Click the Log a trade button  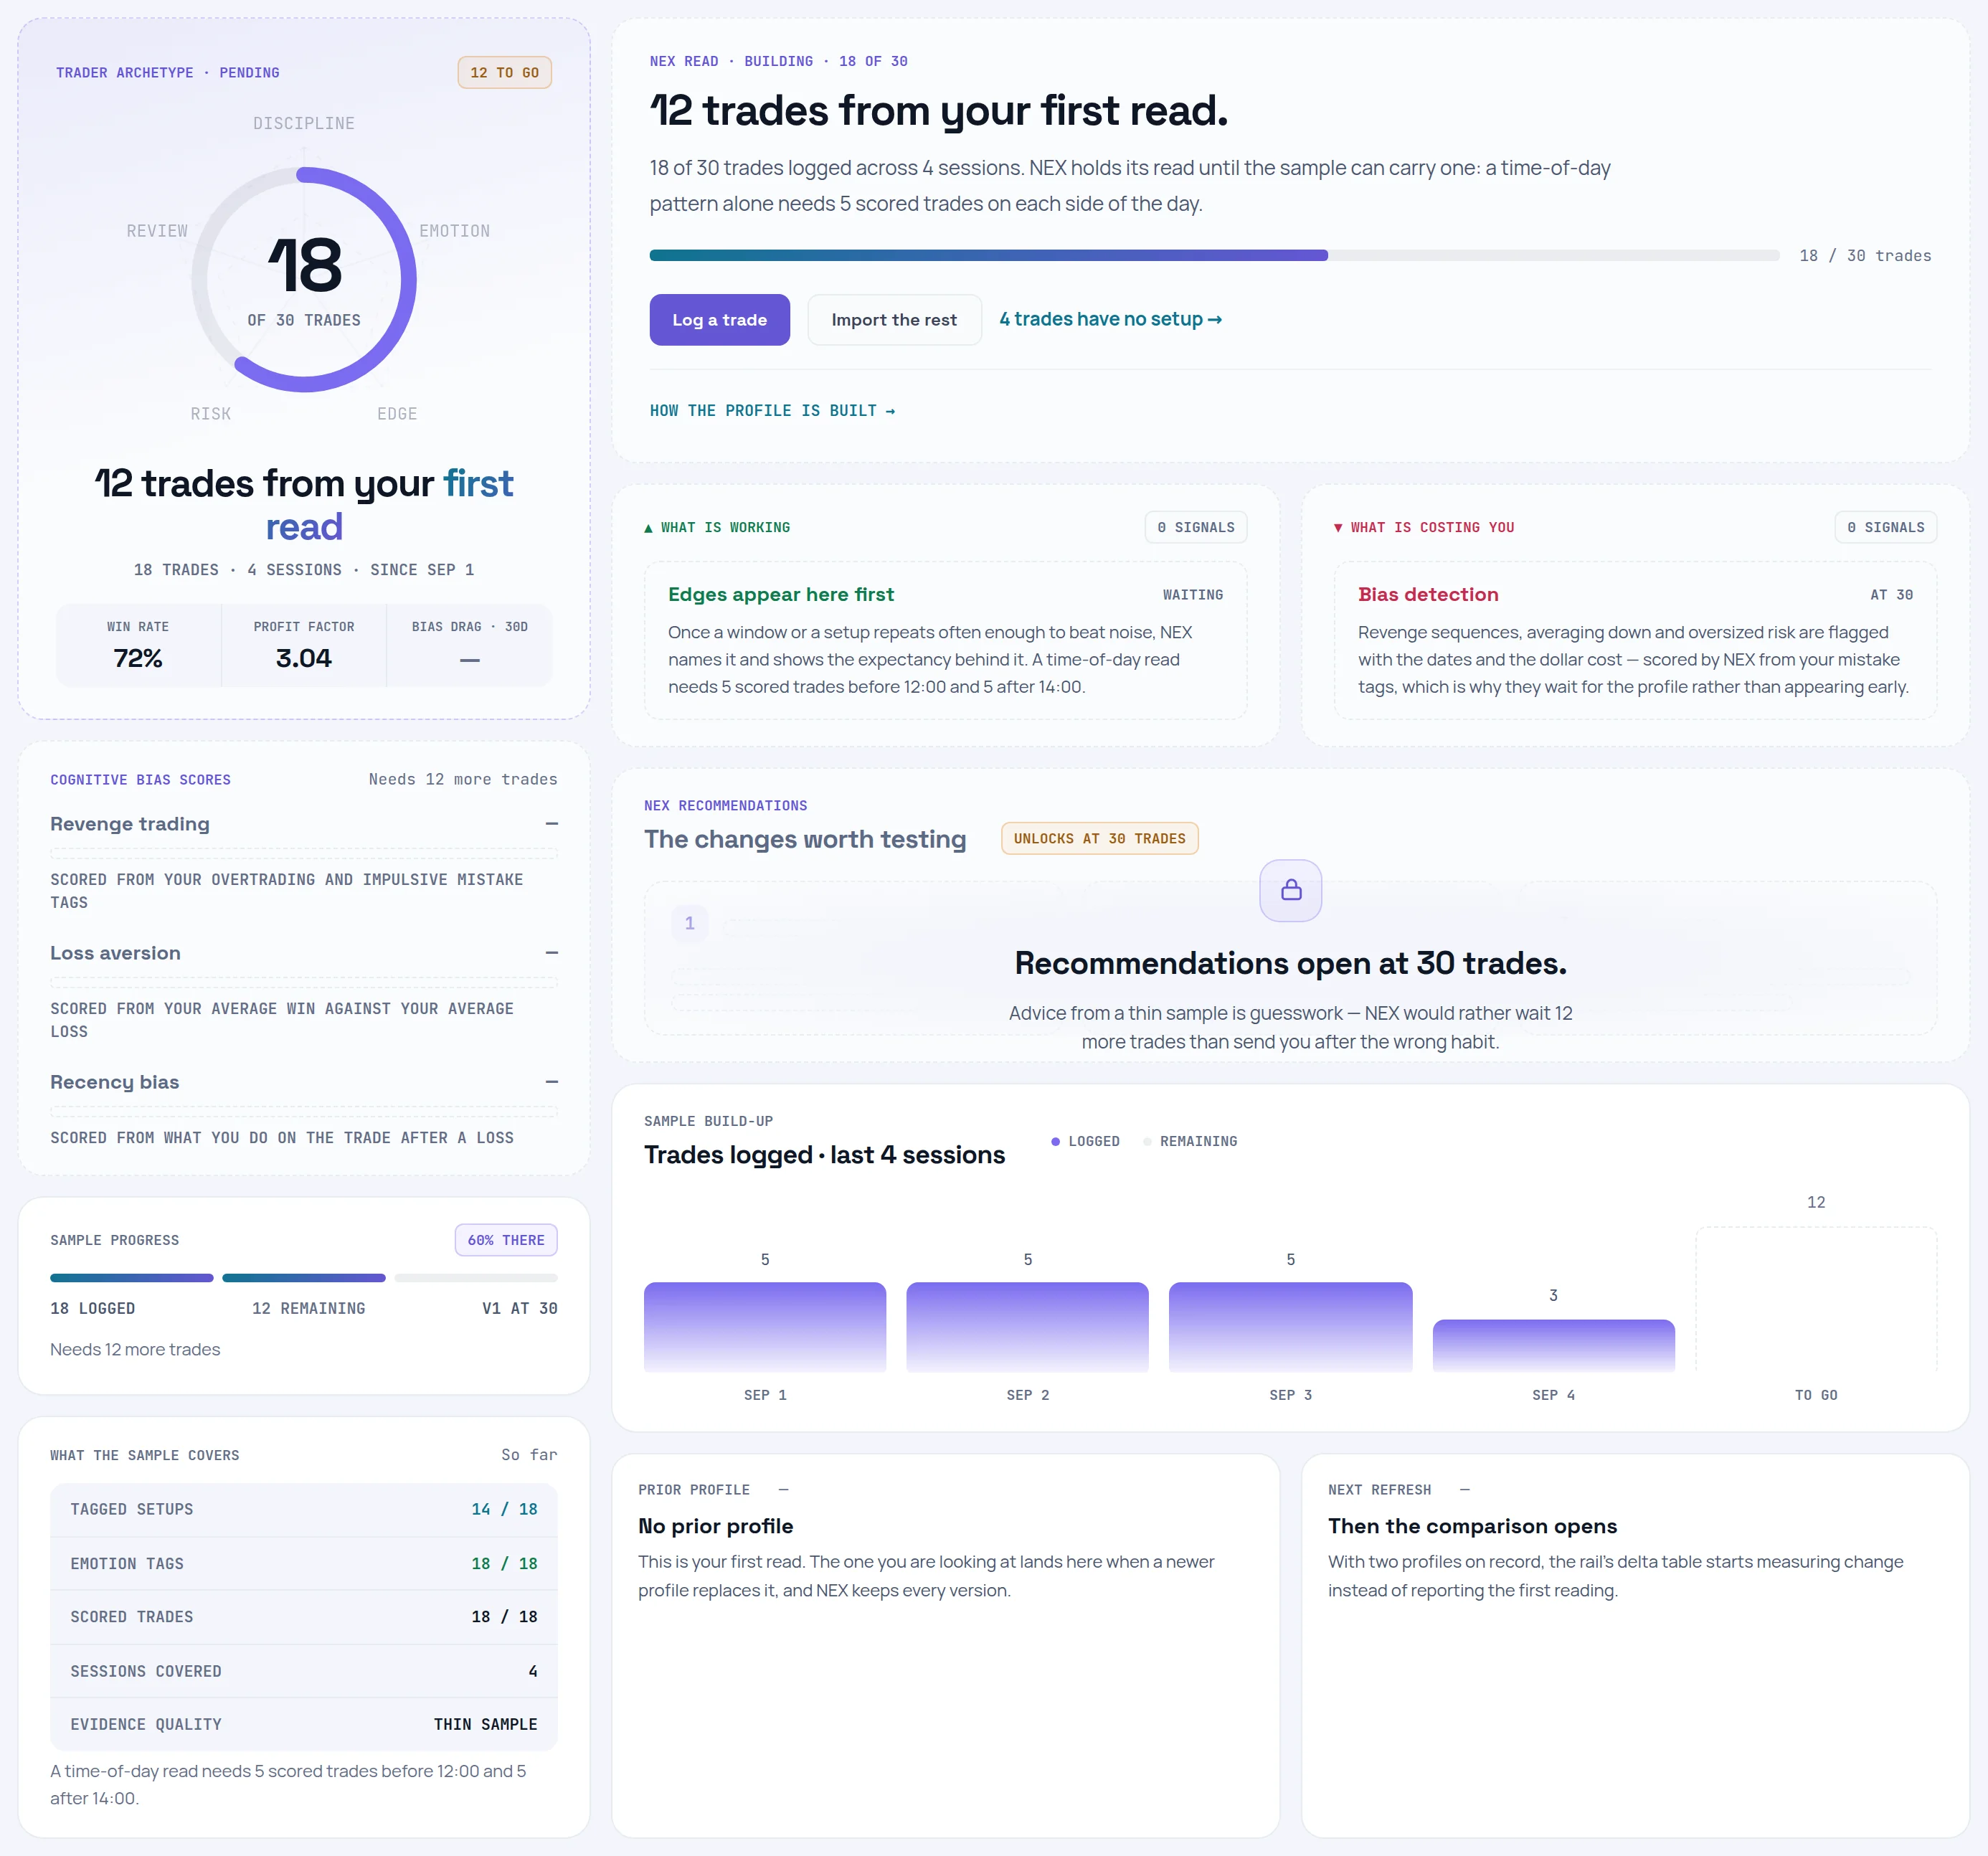click(719, 320)
